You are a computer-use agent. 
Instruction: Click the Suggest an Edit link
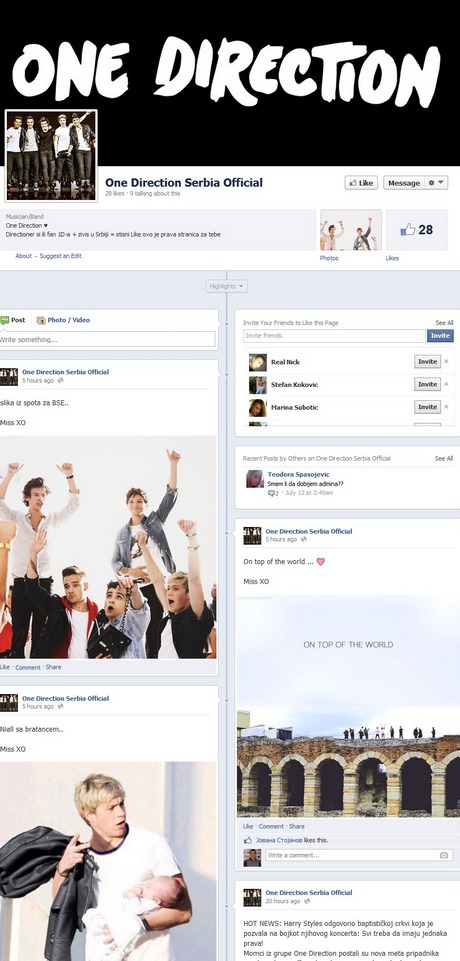[x=60, y=256]
